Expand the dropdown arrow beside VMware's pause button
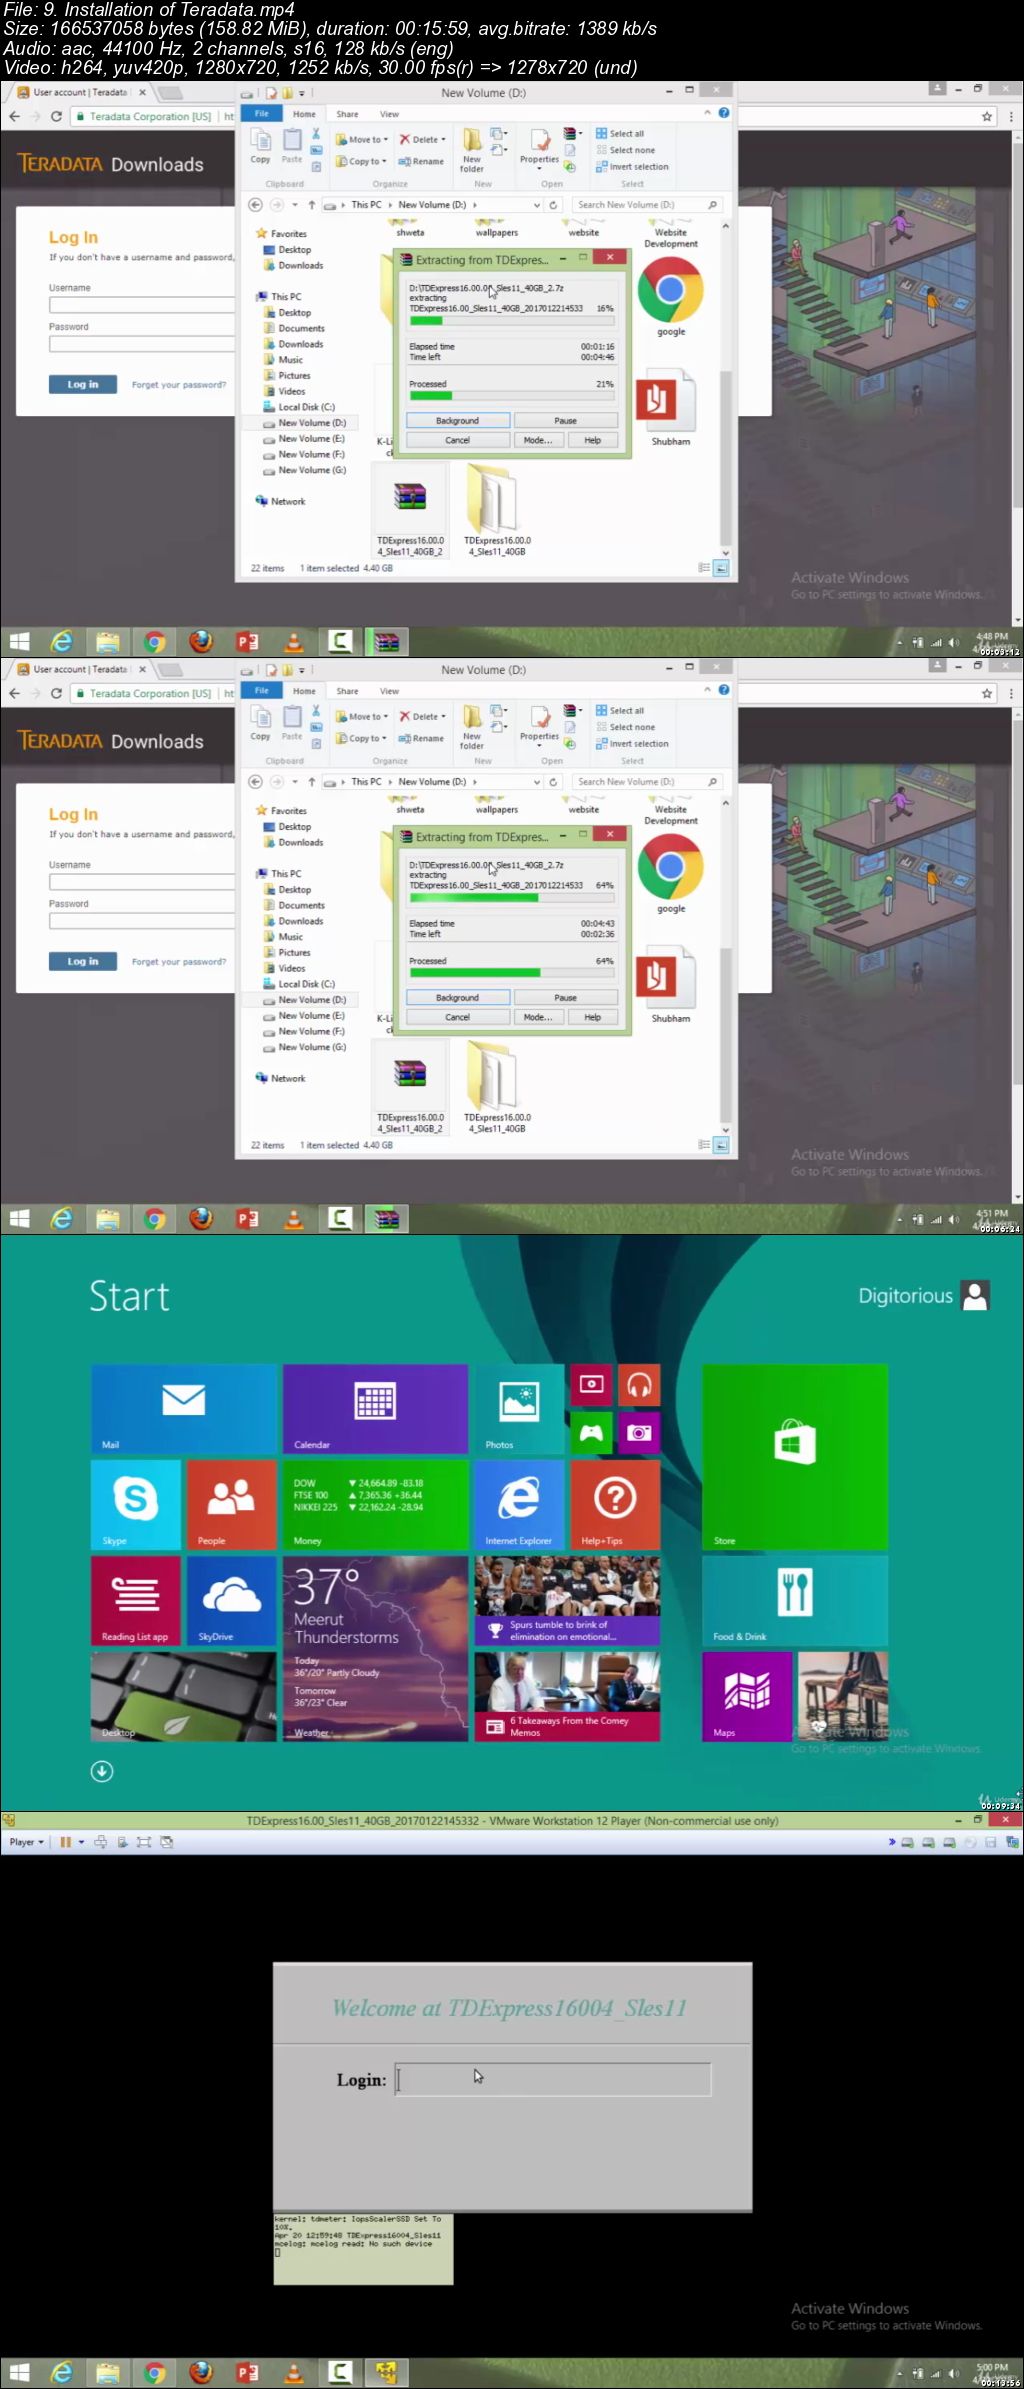This screenshot has width=1024, height=2389. point(81,1842)
